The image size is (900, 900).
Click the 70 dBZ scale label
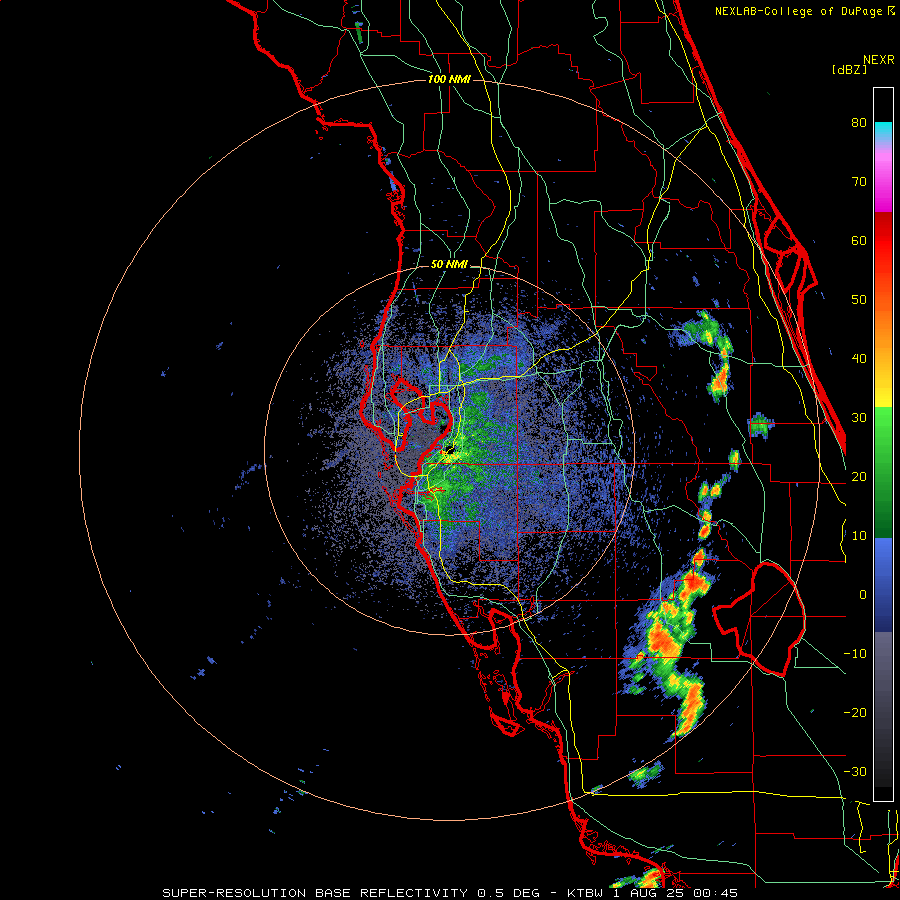click(859, 182)
